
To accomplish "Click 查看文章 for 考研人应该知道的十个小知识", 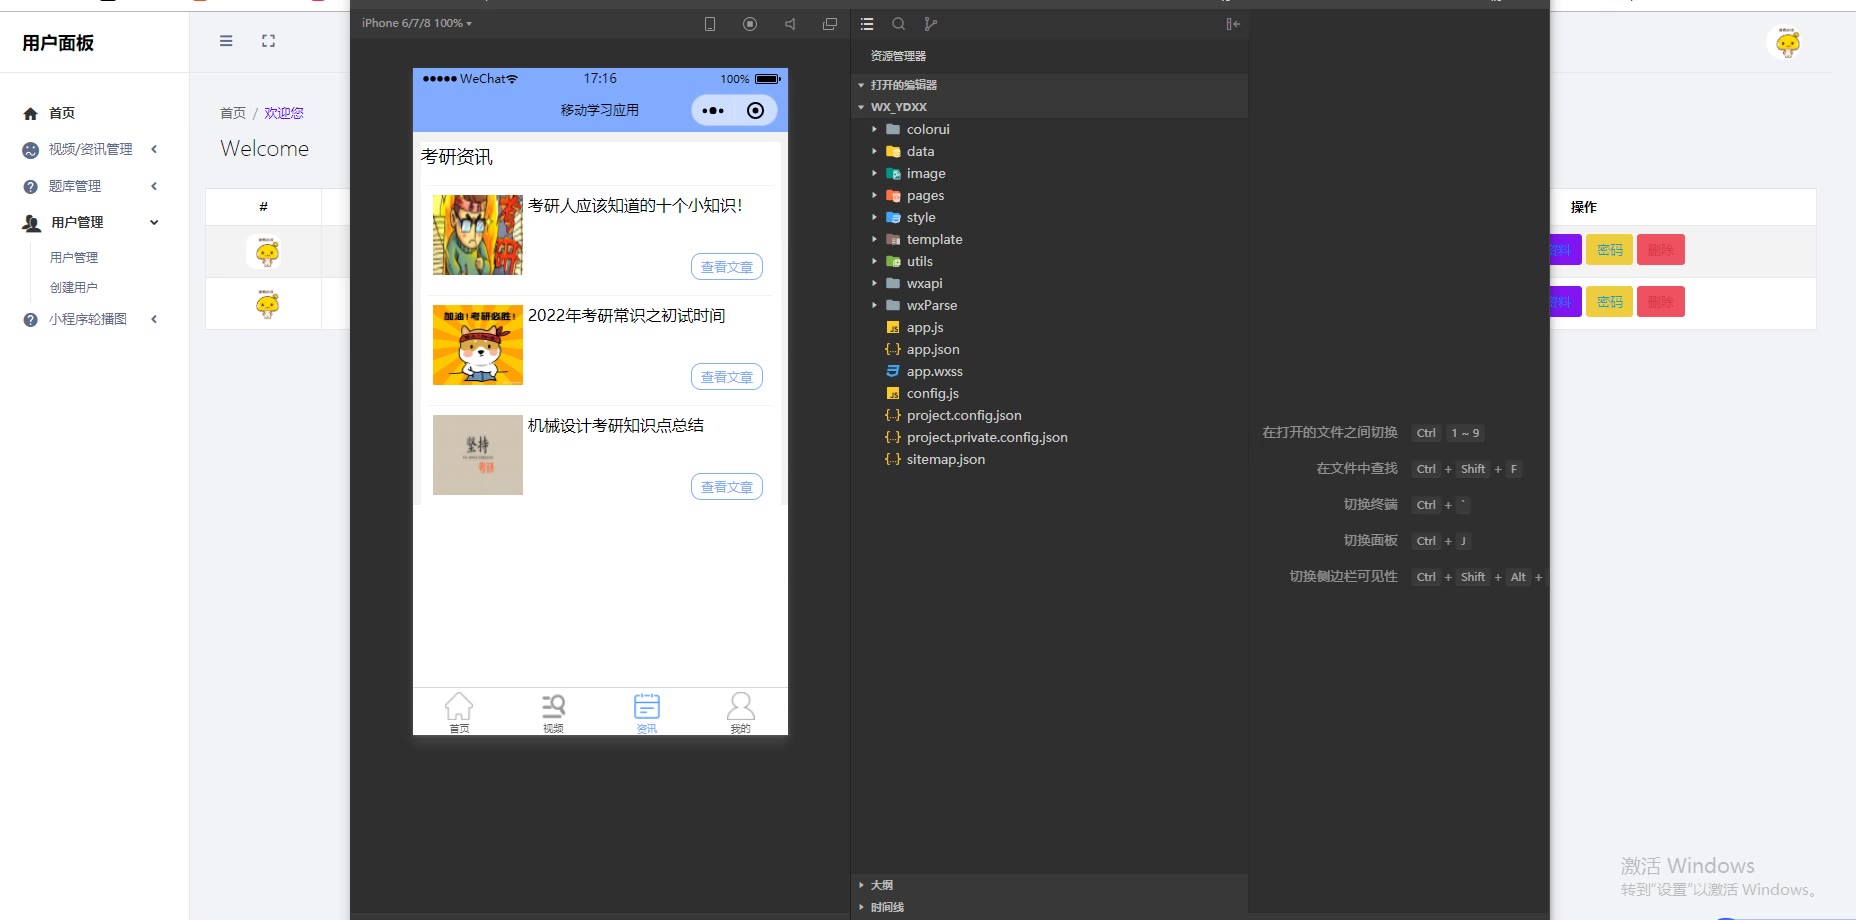I will point(727,267).
